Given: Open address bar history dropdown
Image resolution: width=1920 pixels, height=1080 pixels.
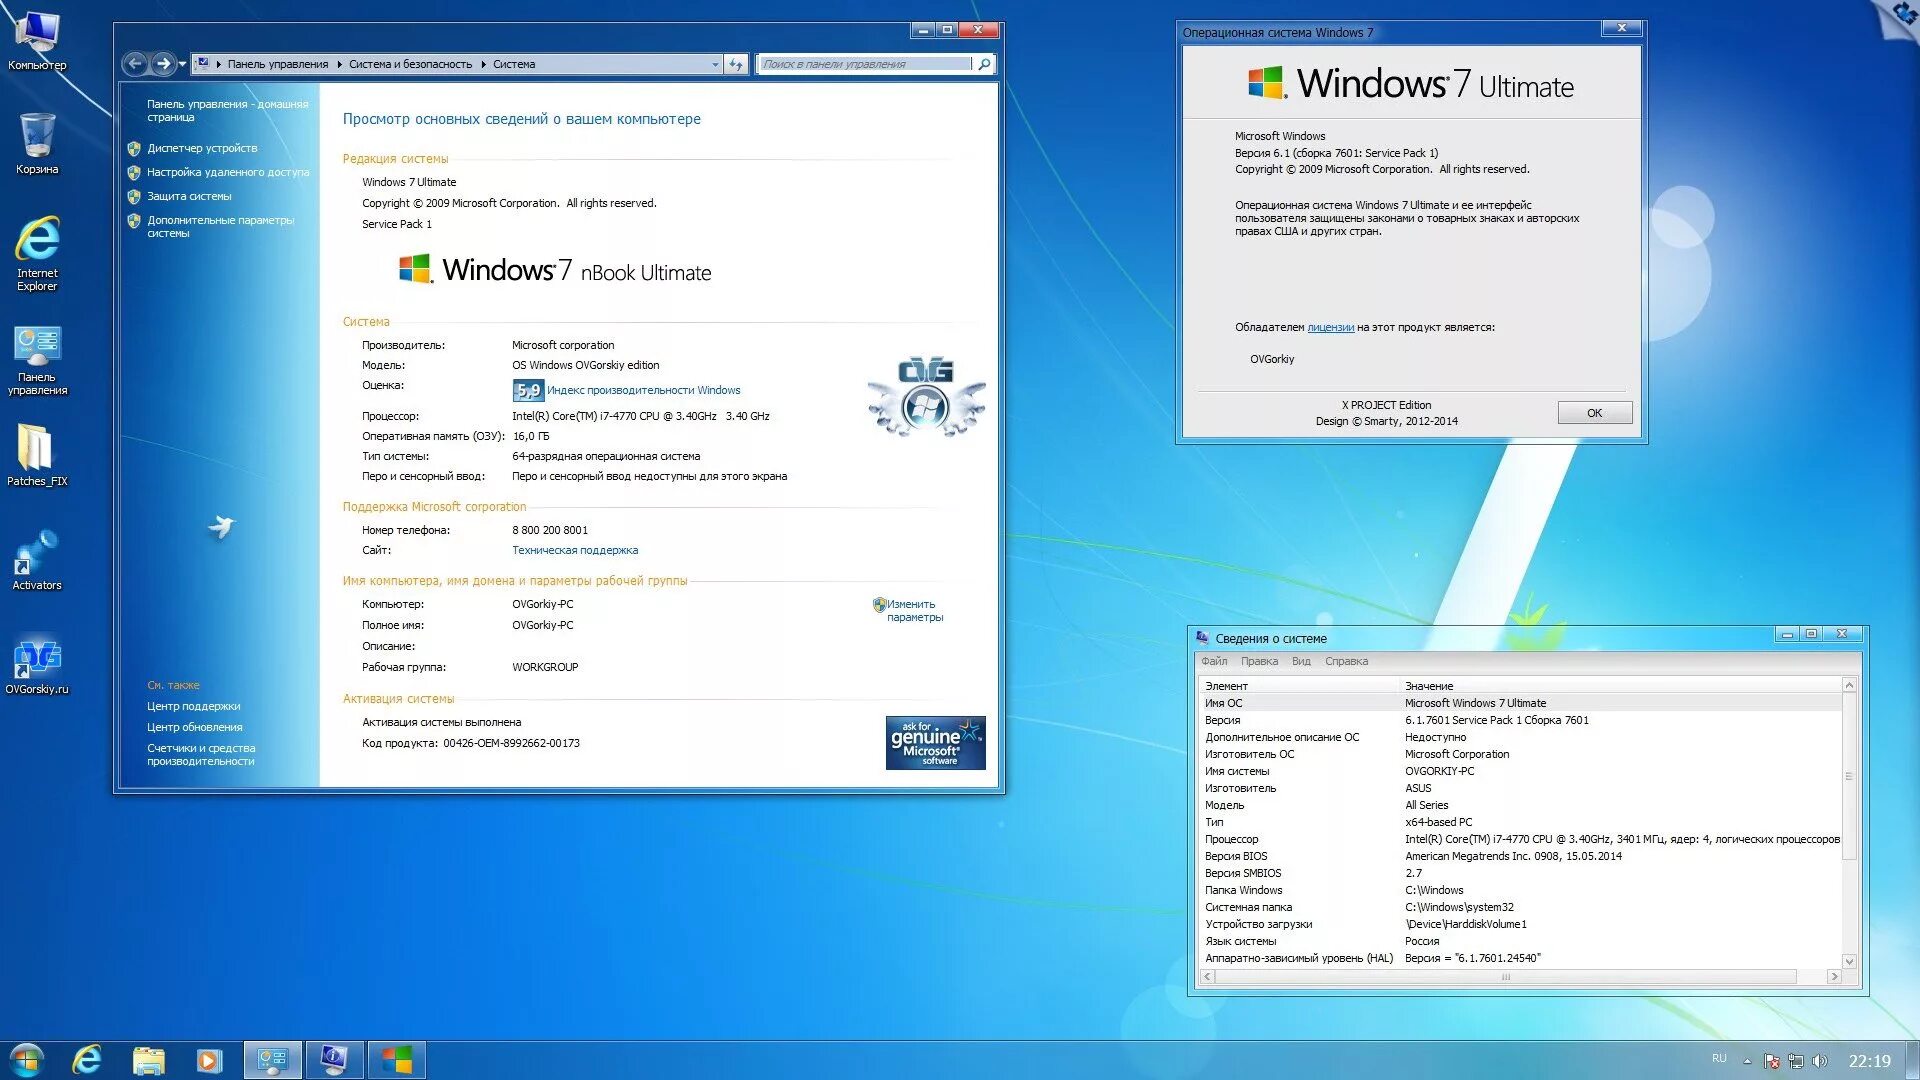Looking at the screenshot, I should (715, 64).
